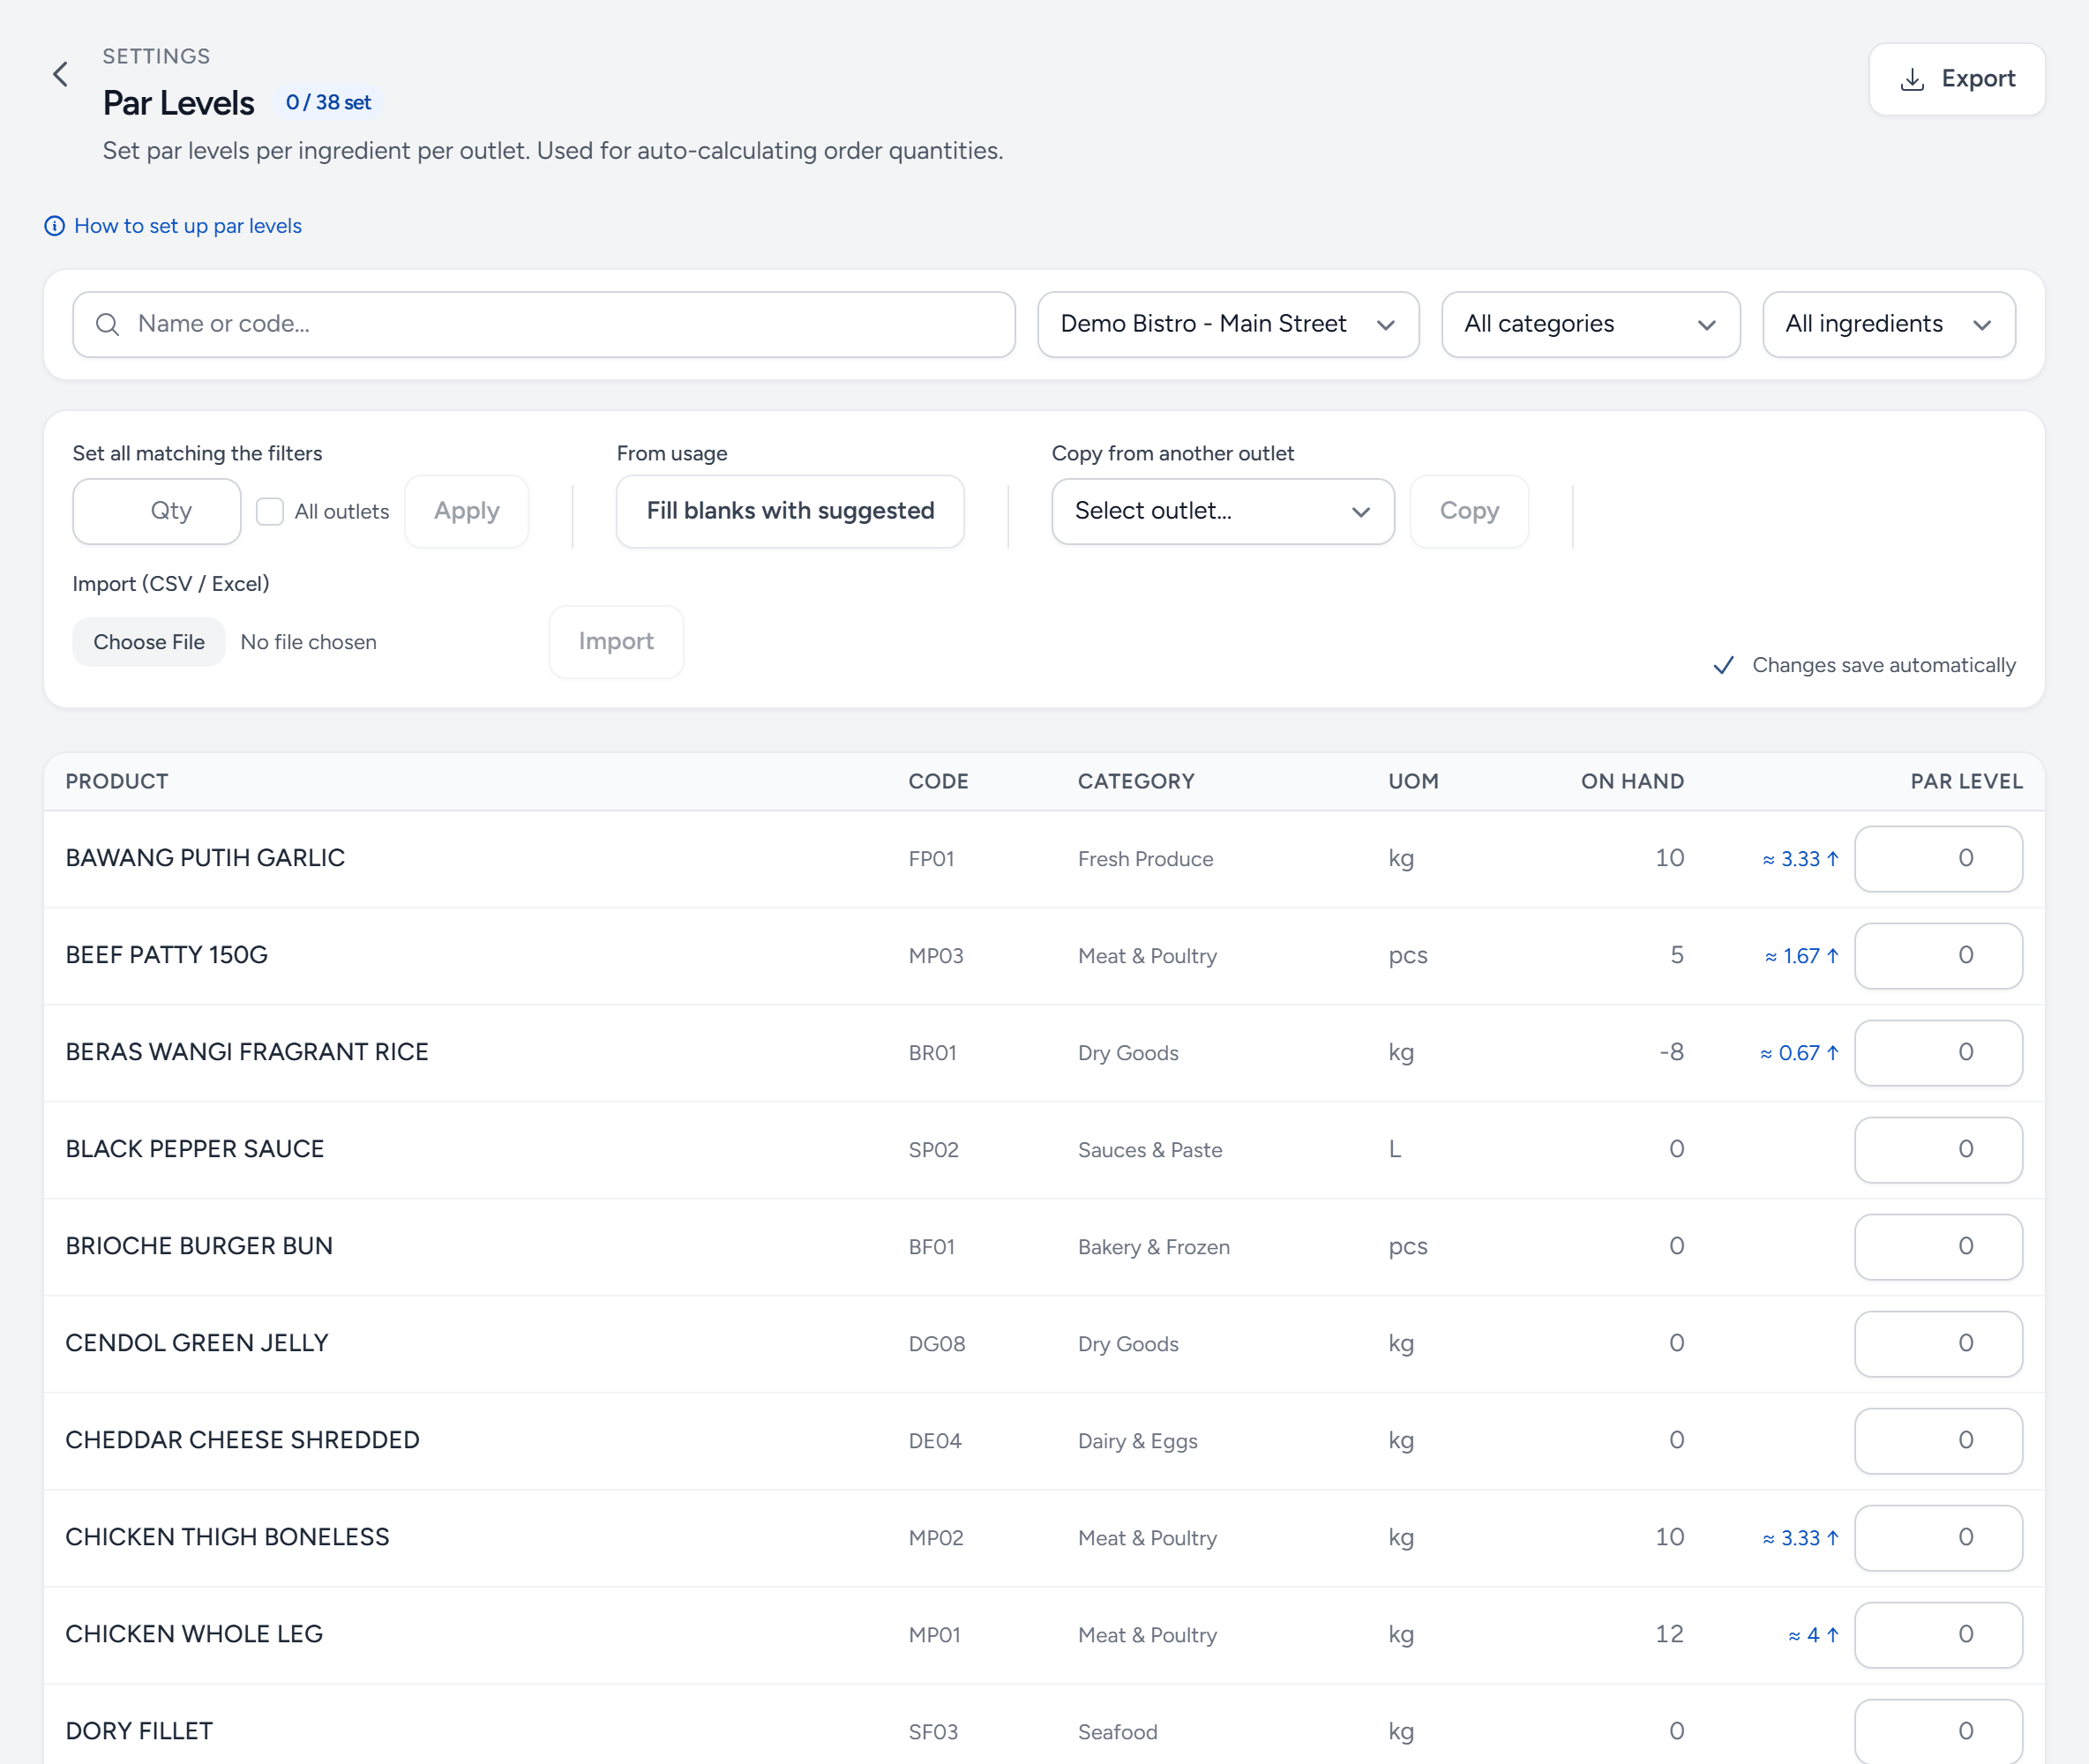Image resolution: width=2089 pixels, height=1764 pixels.
Task: Apply suggested 0.67 par for Beras Wangi Rice
Action: click(x=1799, y=1053)
